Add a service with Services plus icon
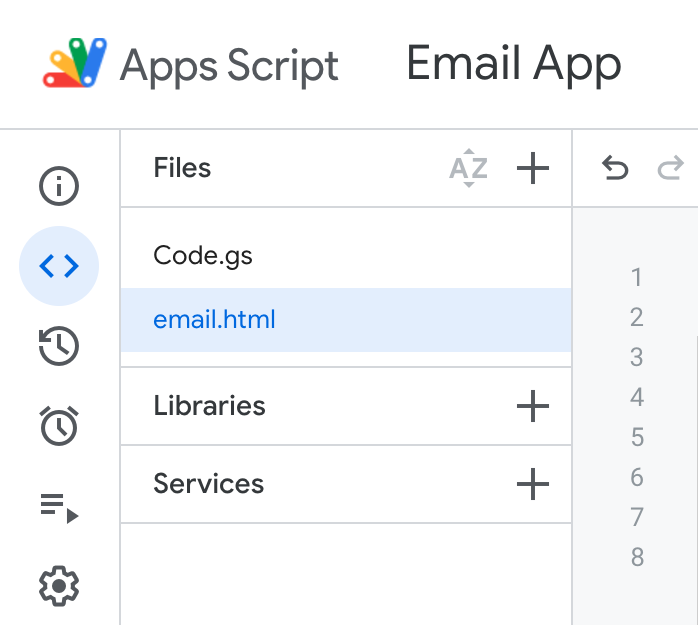 tap(532, 484)
